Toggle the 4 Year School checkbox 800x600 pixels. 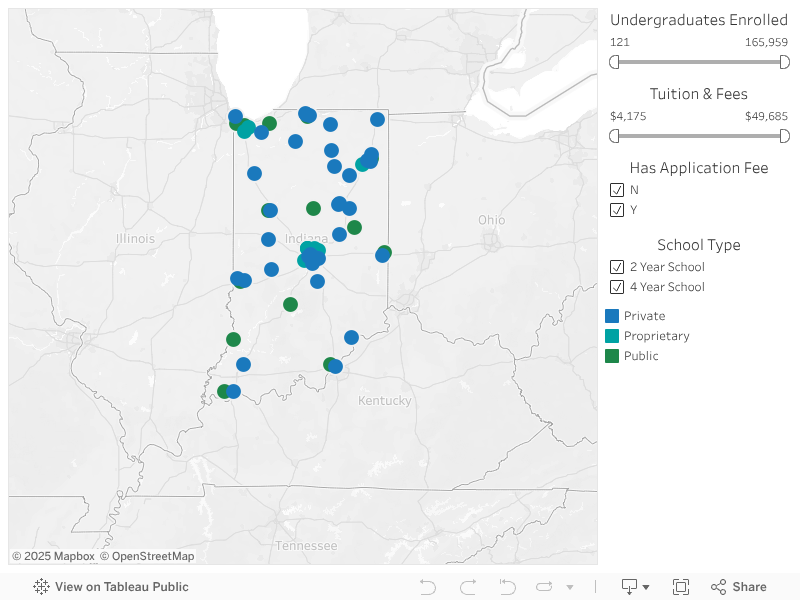point(617,287)
